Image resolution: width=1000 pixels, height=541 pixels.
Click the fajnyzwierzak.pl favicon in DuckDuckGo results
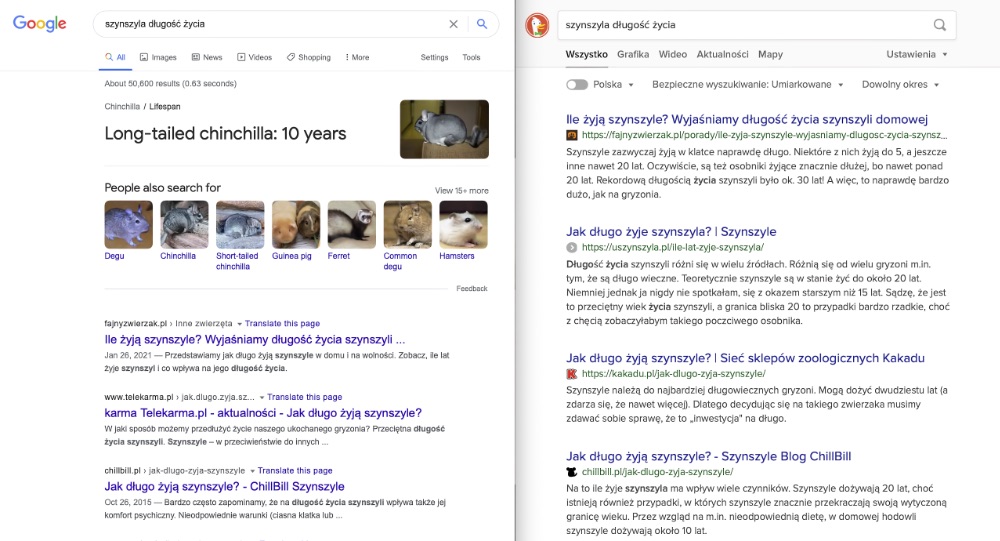571,134
